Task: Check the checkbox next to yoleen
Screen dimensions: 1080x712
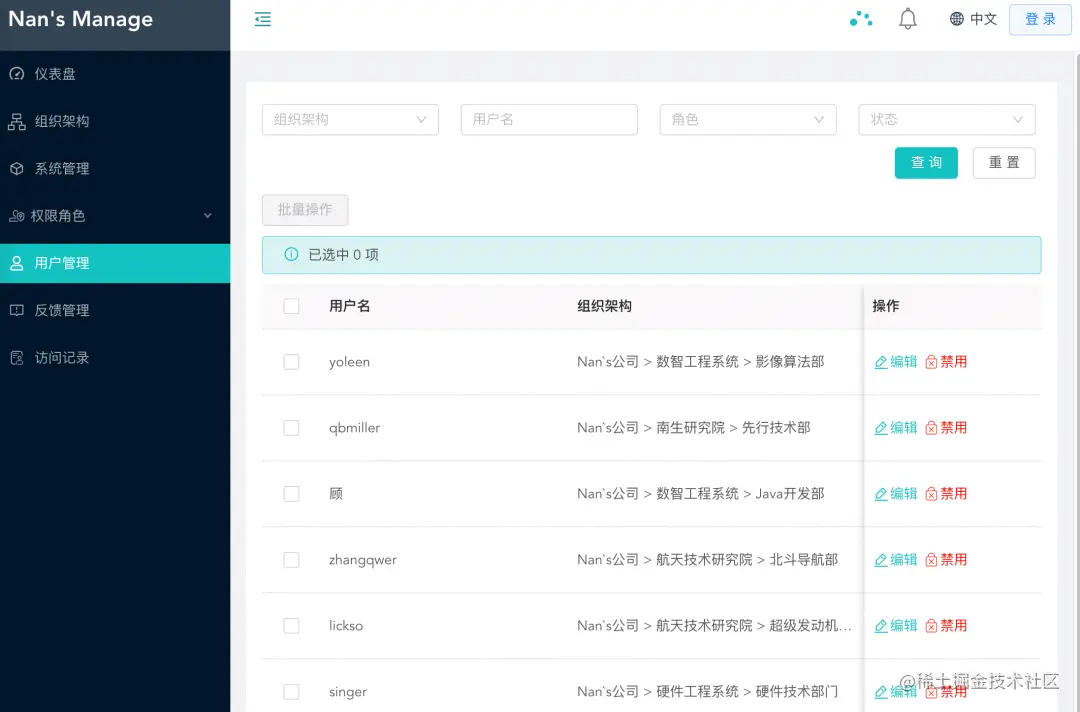Action: (x=291, y=362)
